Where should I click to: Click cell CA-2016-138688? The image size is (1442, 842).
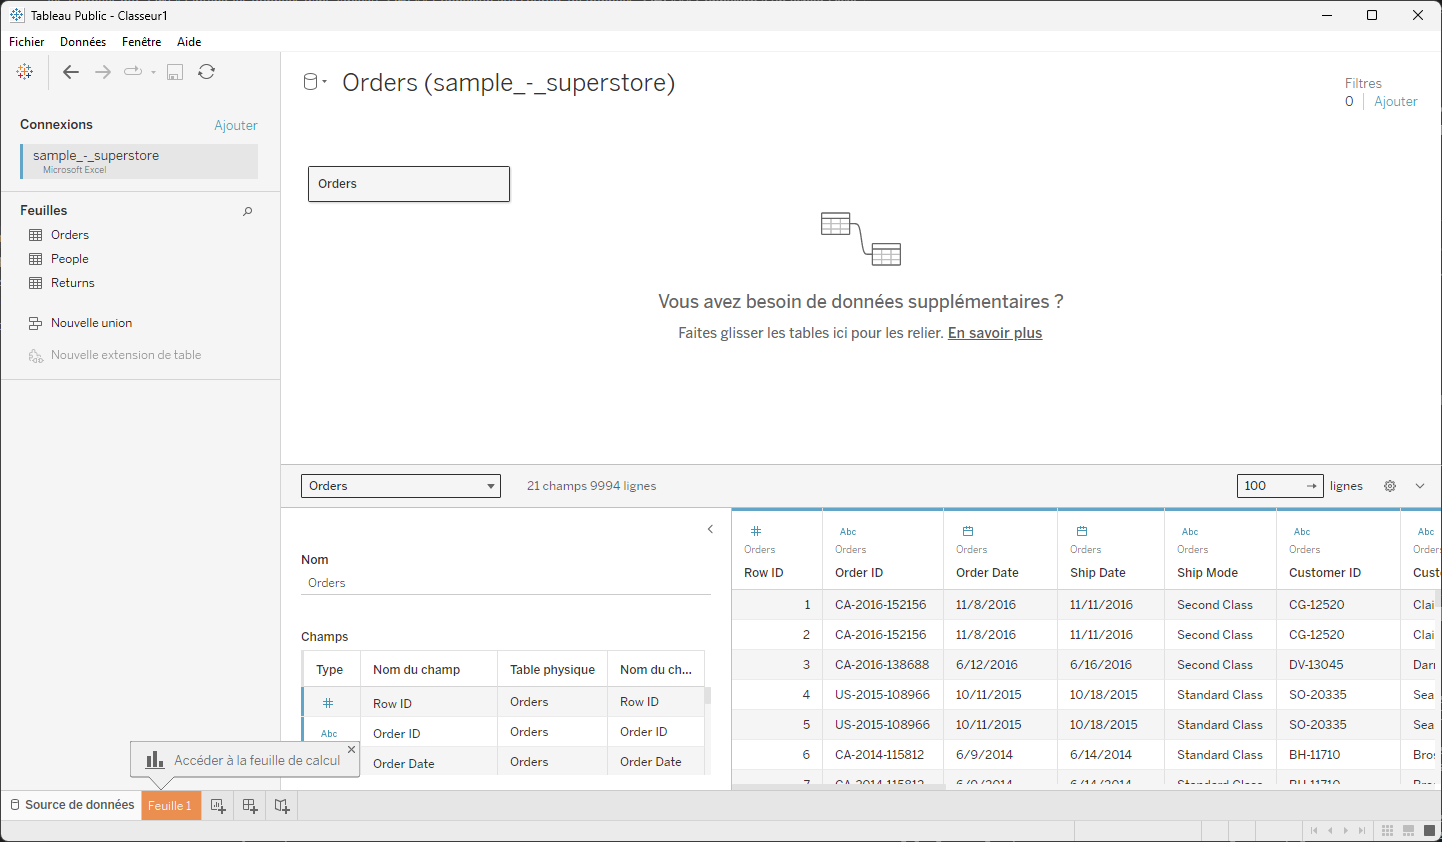pyautogui.click(x=882, y=665)
